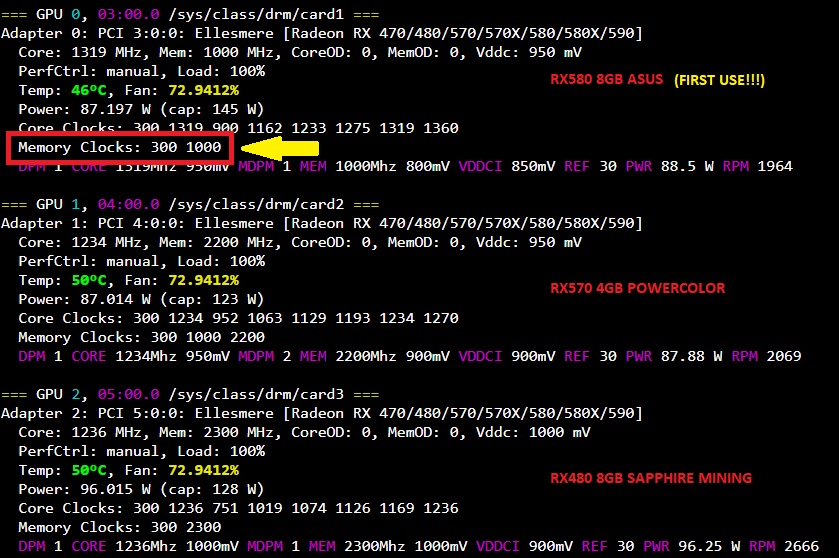The height and width of the screenshot is (558, 839).
Task: Click the Power 96.015 W reading
Action: [140, 489]
